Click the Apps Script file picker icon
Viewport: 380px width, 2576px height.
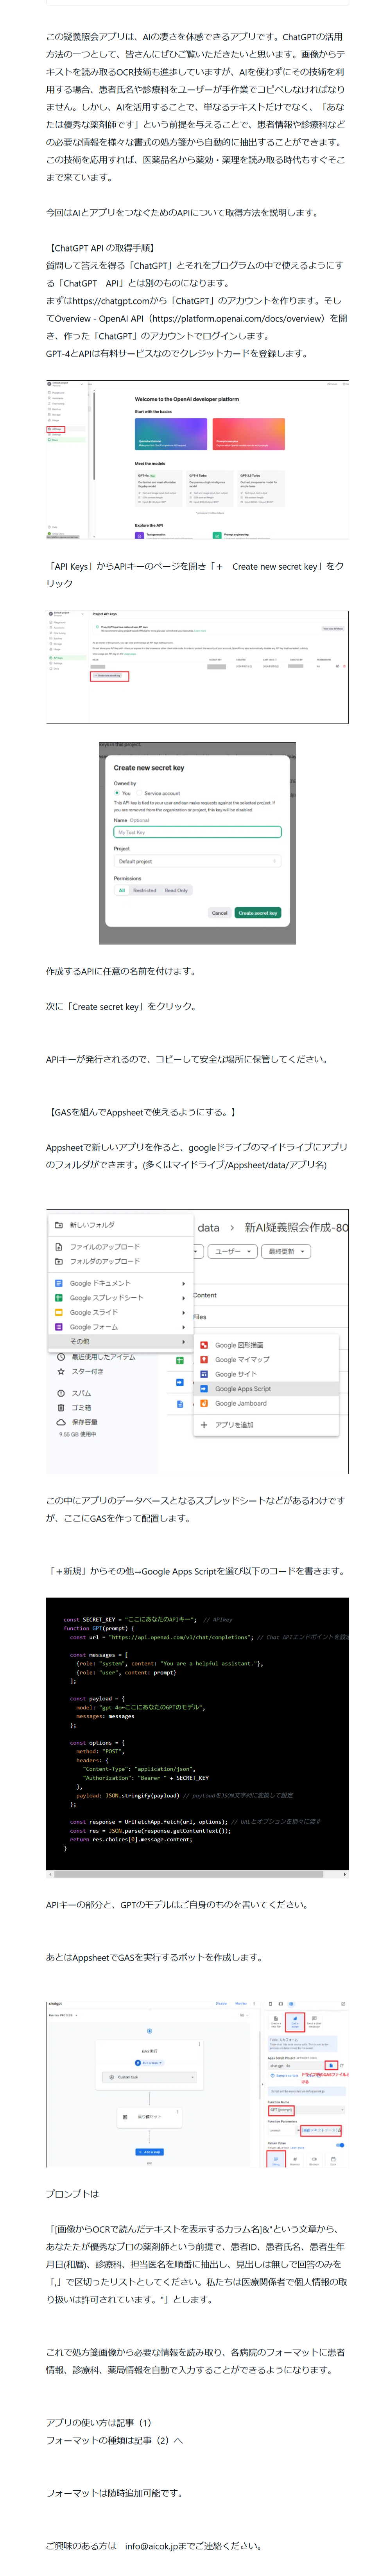click(331, 2066)
